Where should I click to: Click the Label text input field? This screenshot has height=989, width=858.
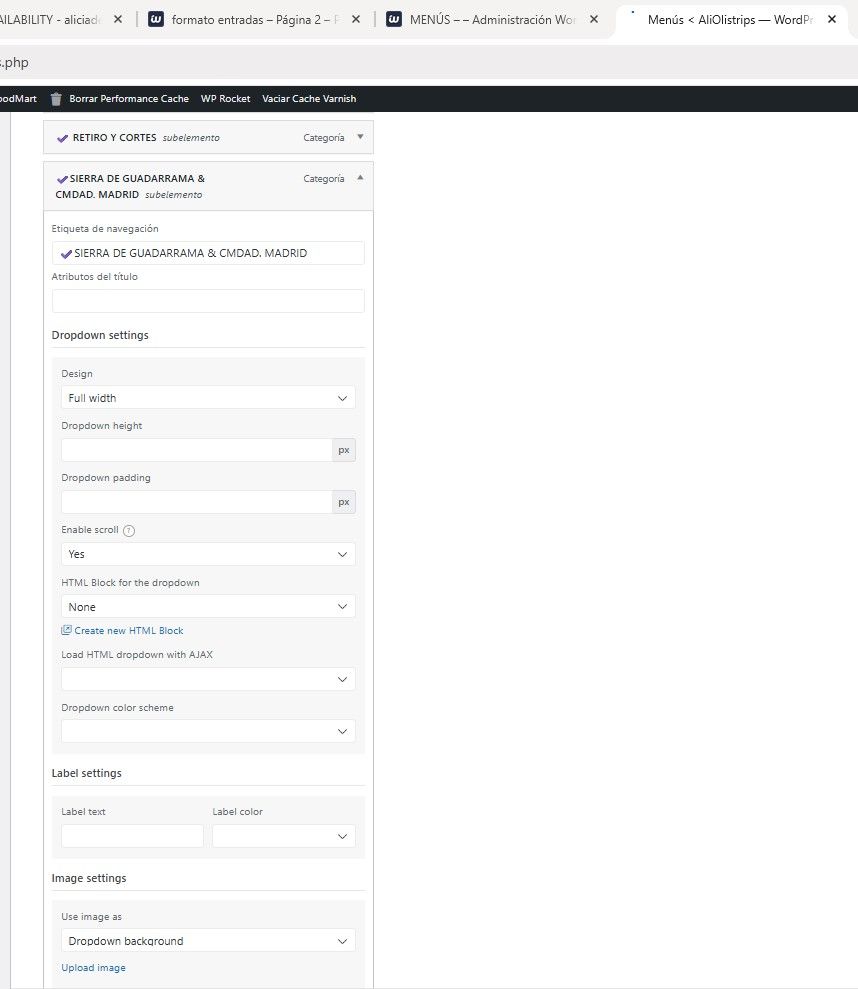132,836
